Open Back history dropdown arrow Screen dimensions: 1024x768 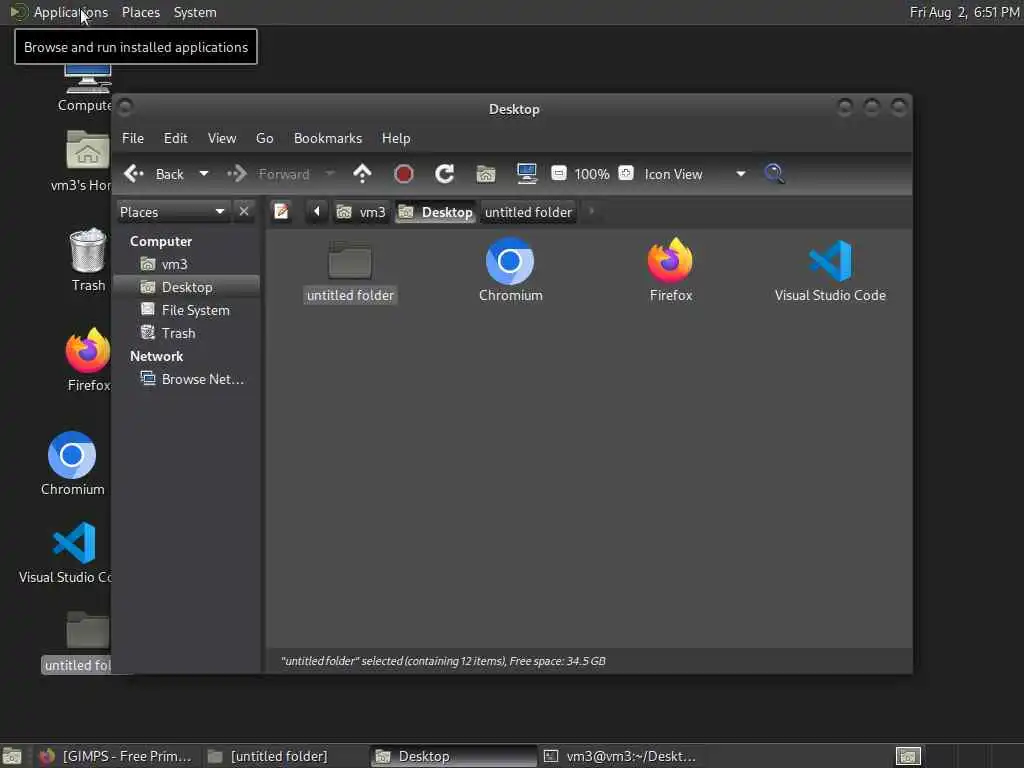pos(204,174)
